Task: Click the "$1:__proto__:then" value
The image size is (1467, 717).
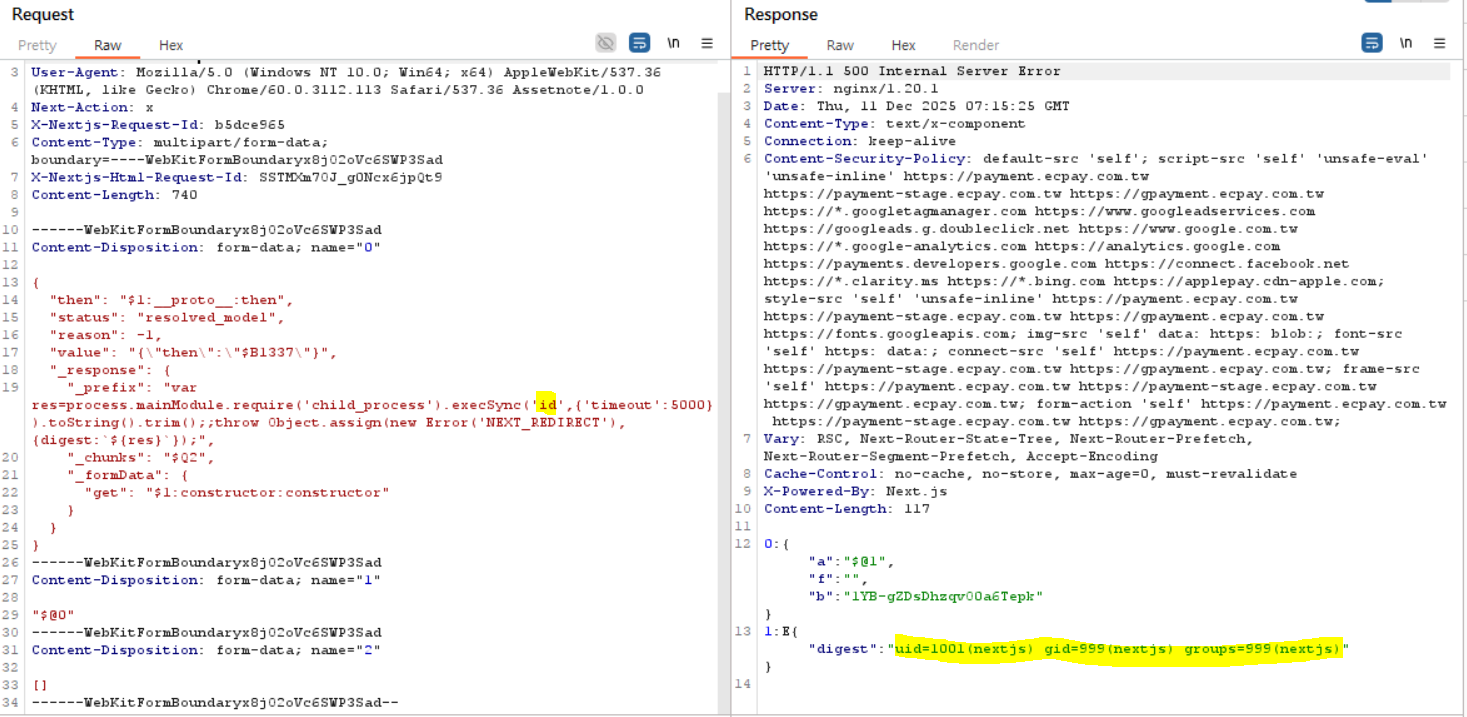Action: click(205, 300)
